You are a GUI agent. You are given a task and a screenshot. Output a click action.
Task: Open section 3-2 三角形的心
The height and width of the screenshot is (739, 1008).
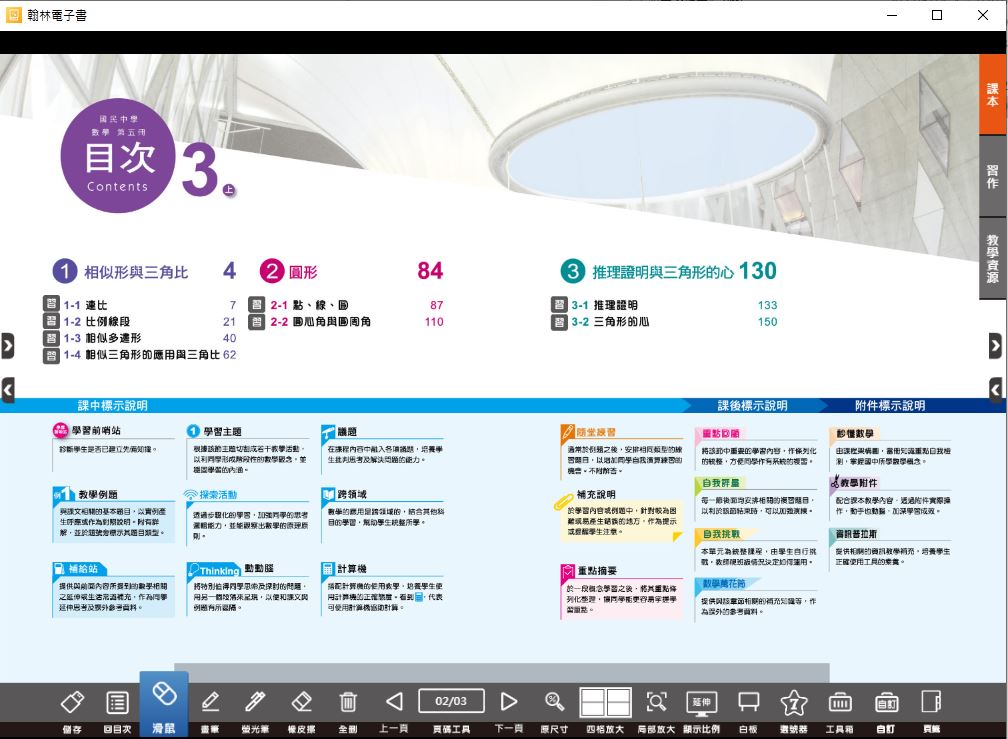click(610, 322)
